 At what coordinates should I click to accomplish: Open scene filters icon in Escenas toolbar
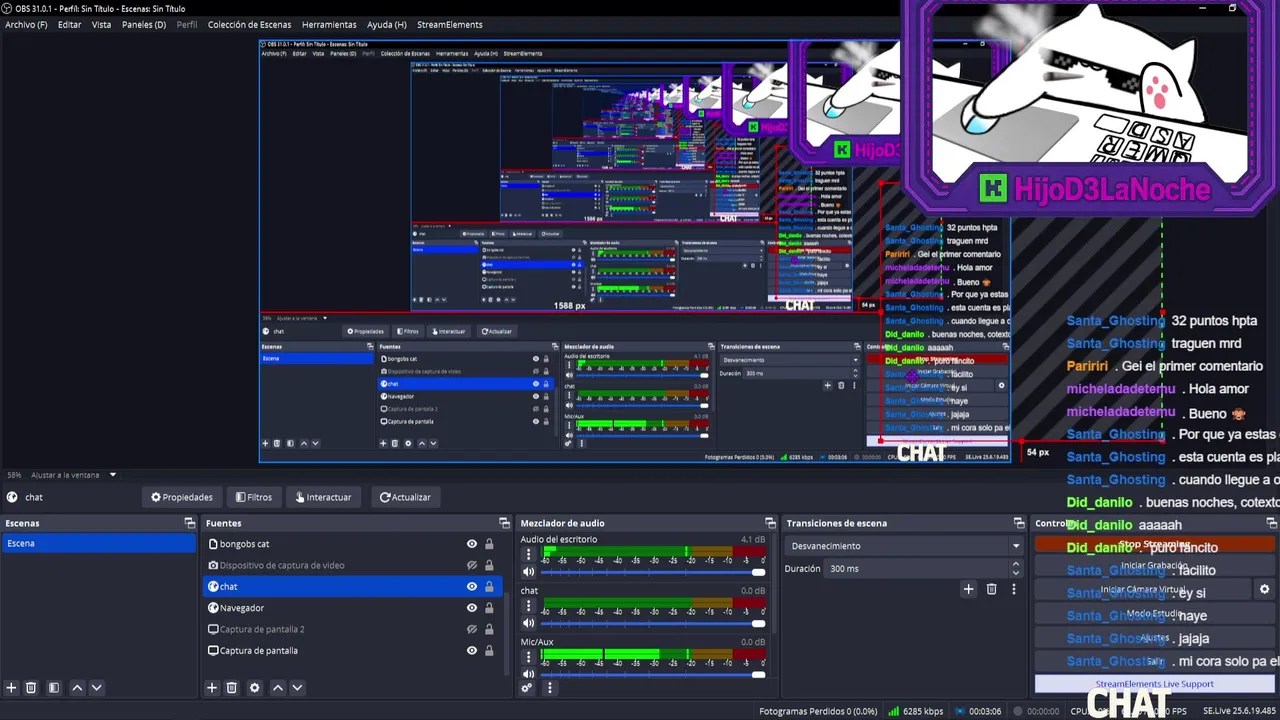(54, 688)
